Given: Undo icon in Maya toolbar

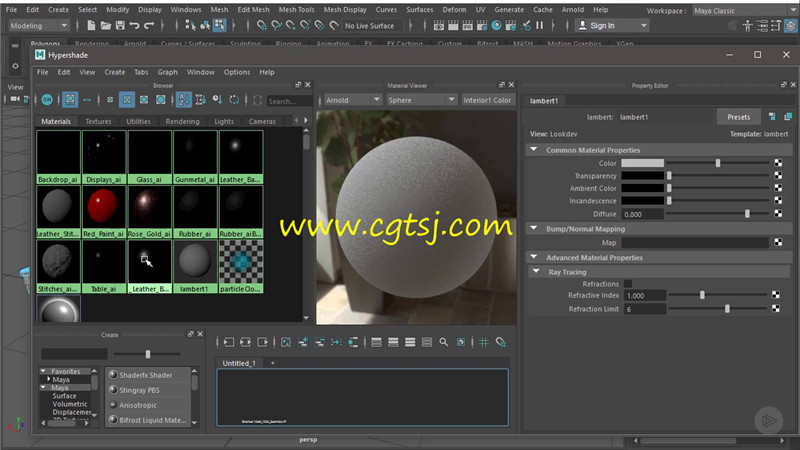Looking at the screenshot, I should tap(134, 25).
